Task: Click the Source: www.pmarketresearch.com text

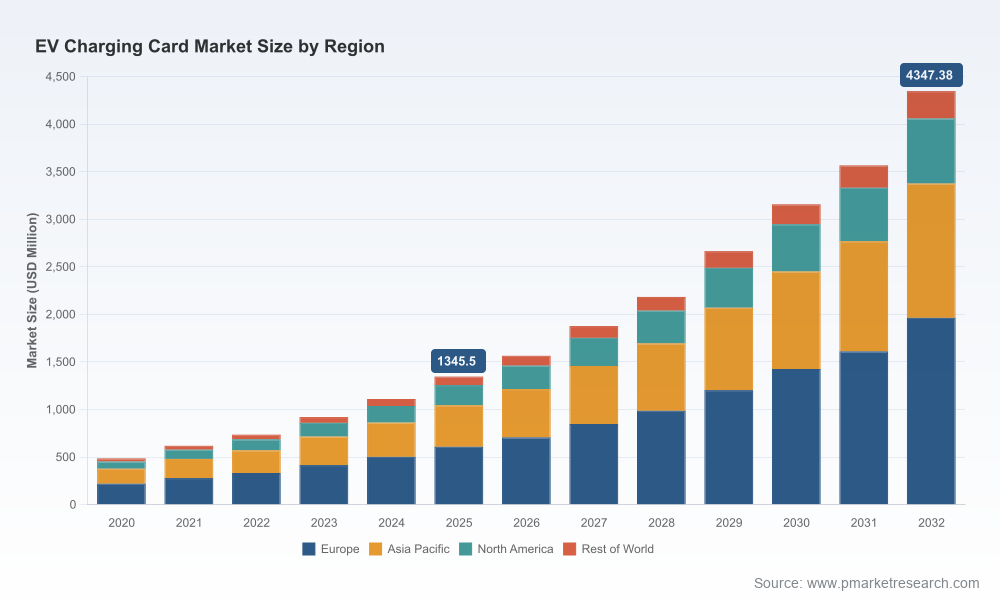Action: (866, 583)
